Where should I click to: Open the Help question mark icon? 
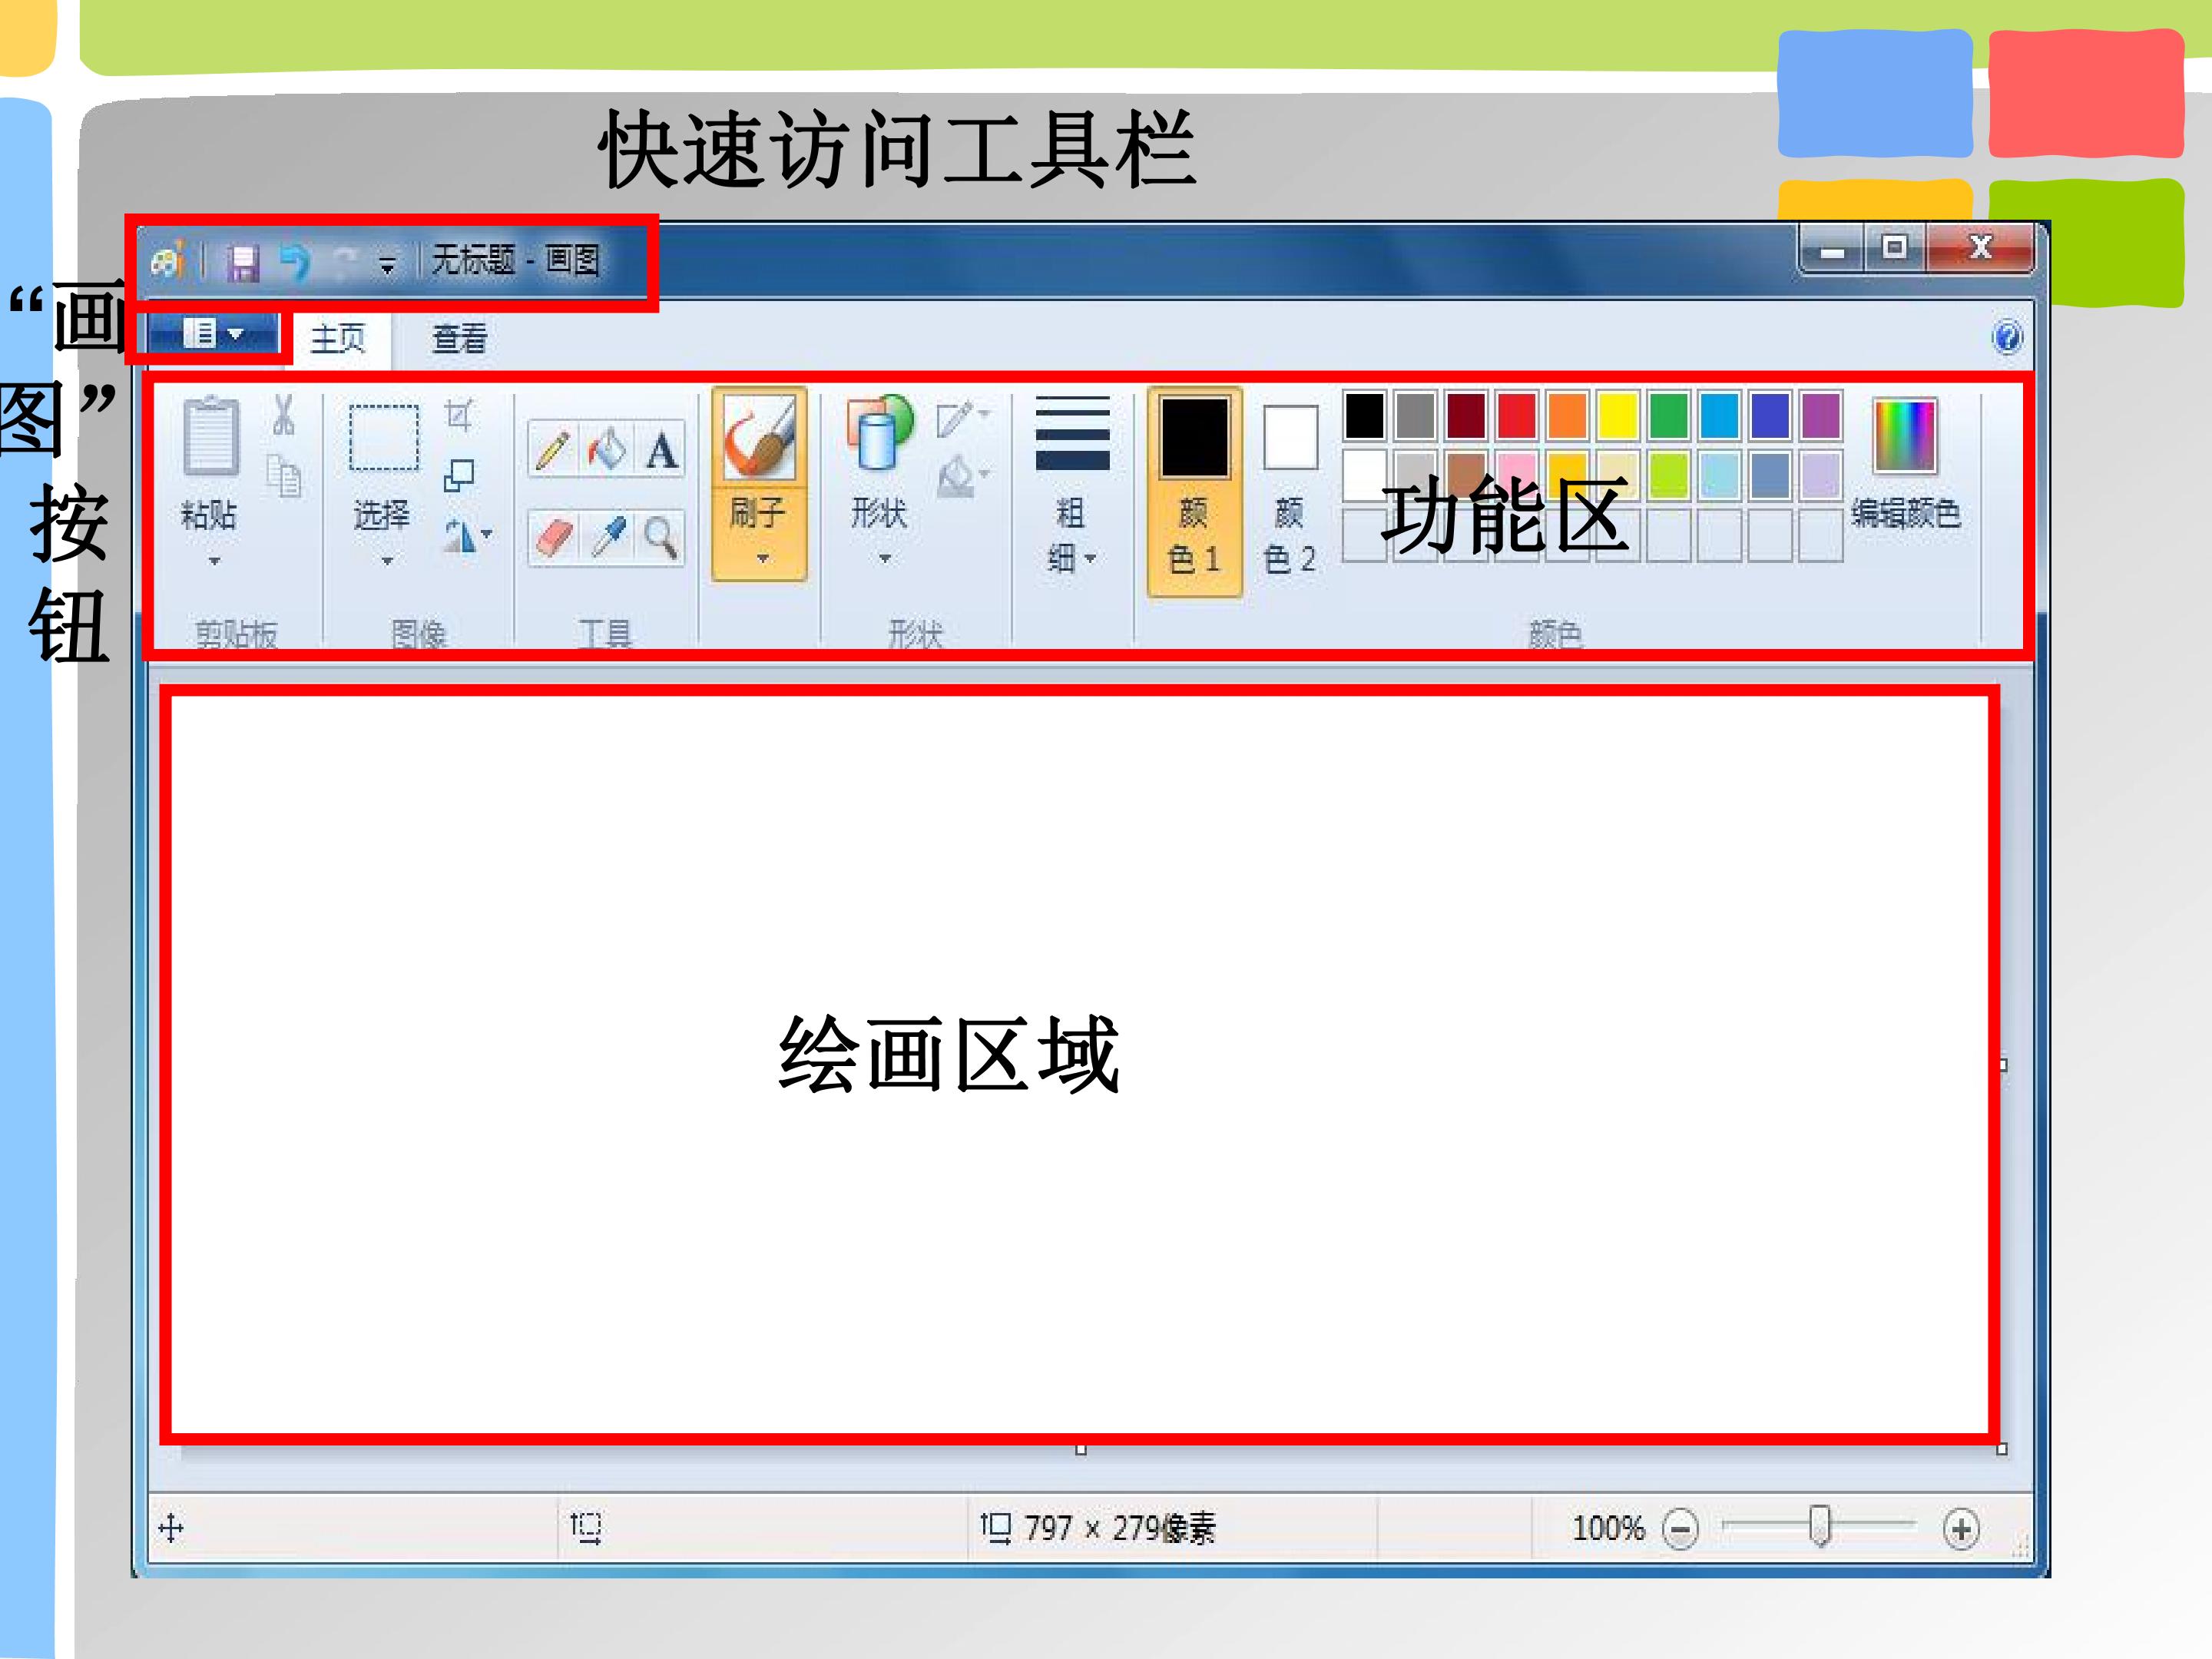coord(2007,337)
